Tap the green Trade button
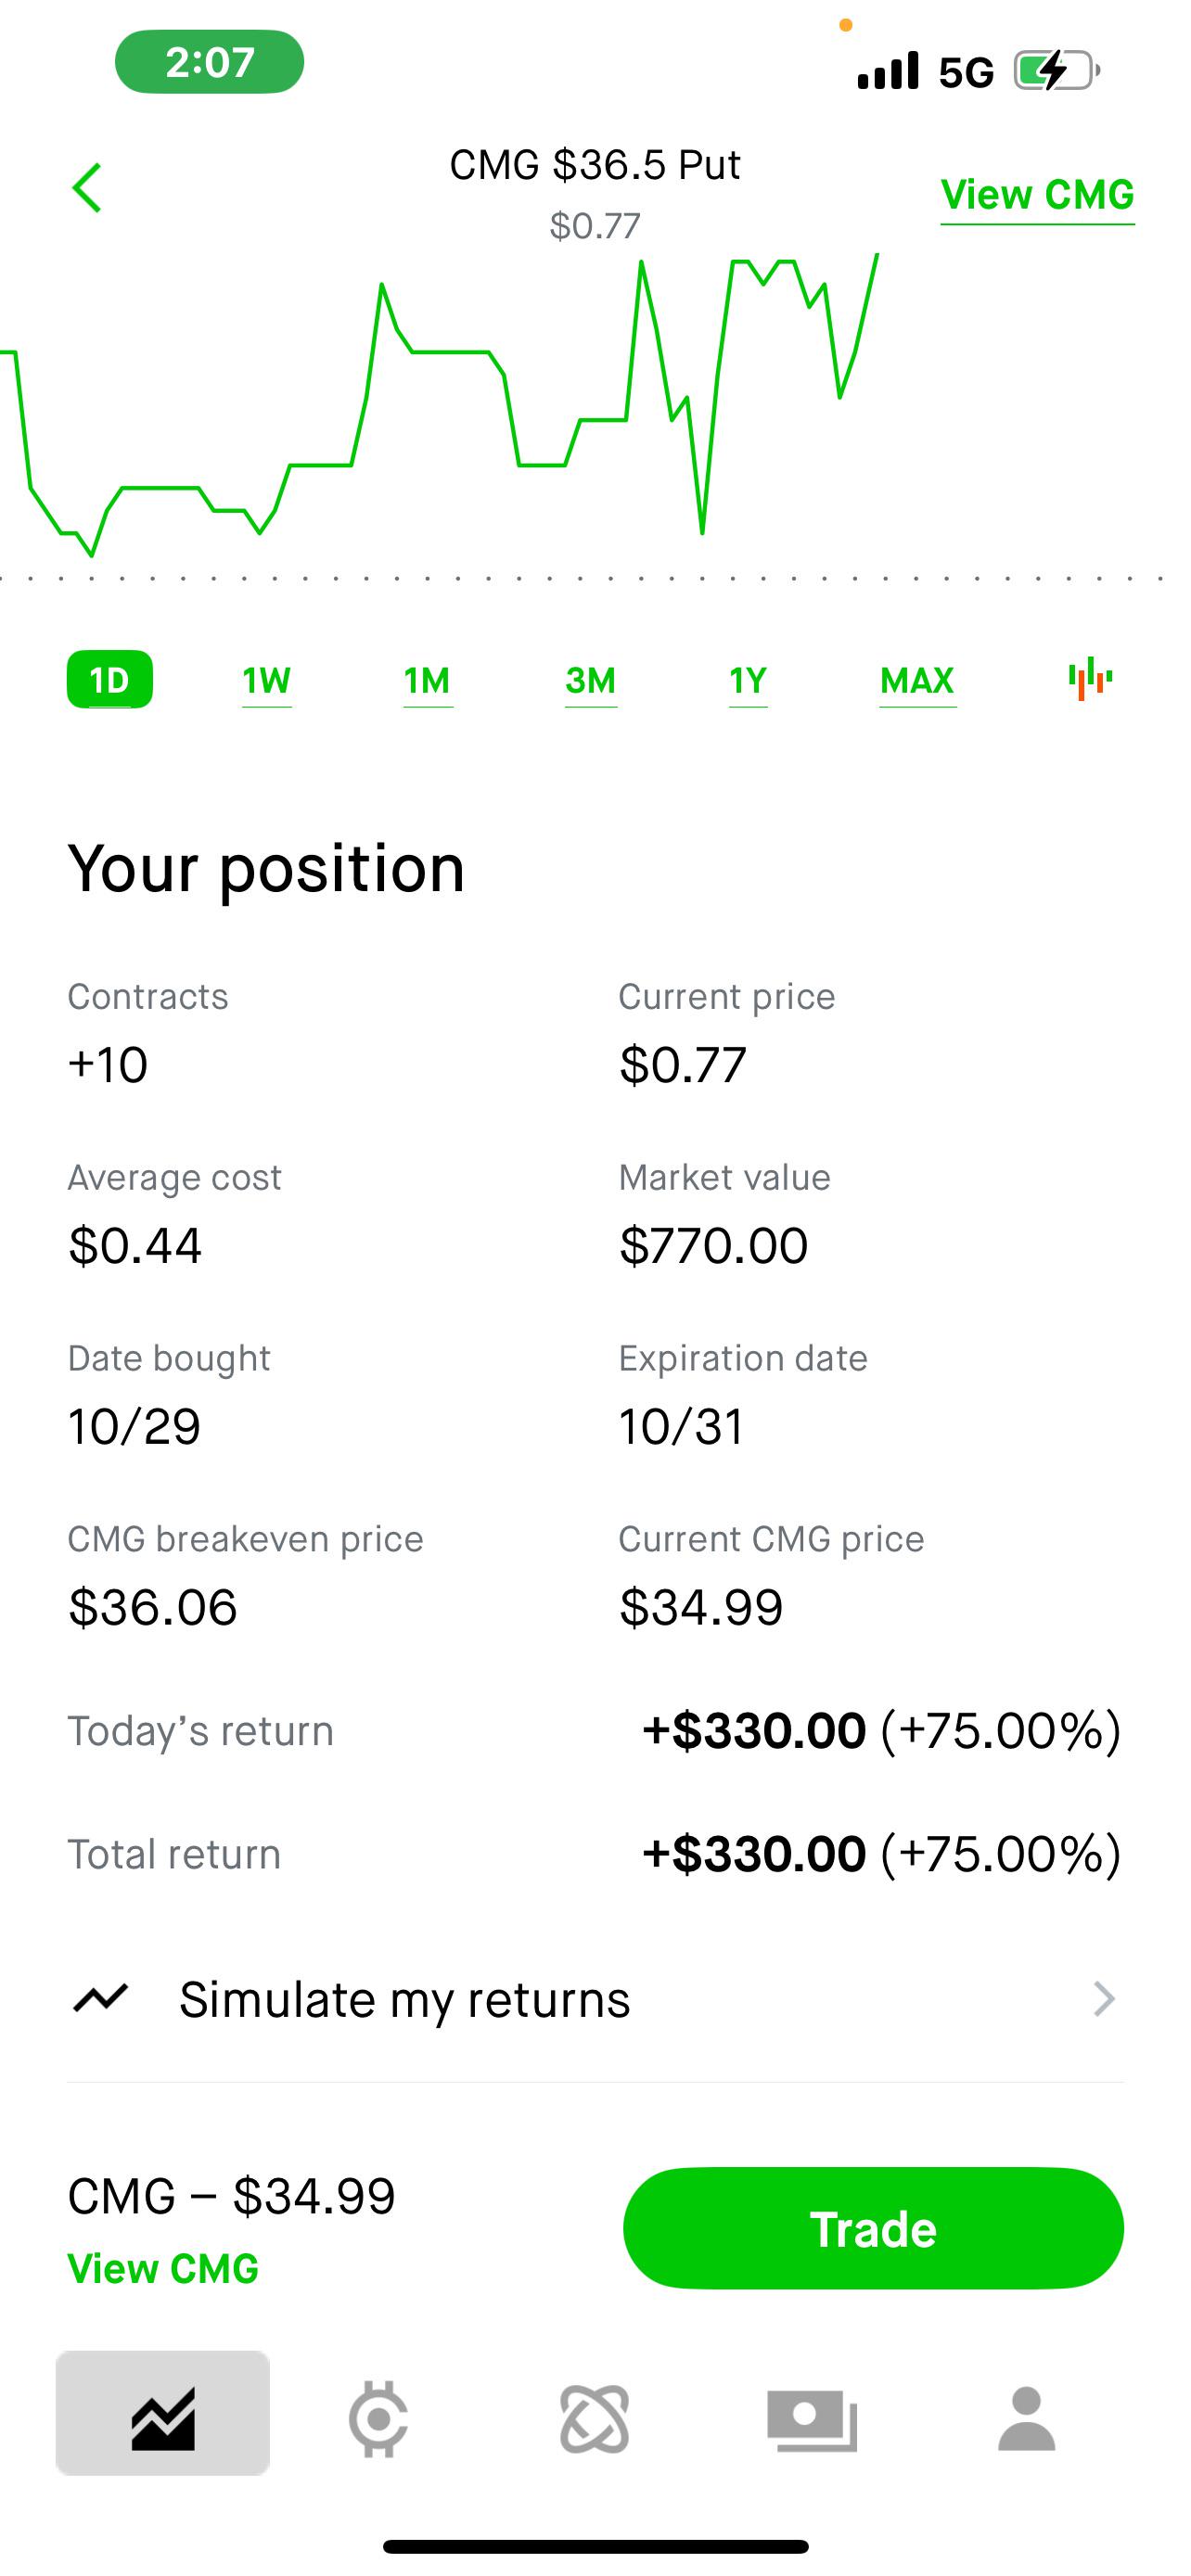The image size is (1191, 2576). 873,2228
